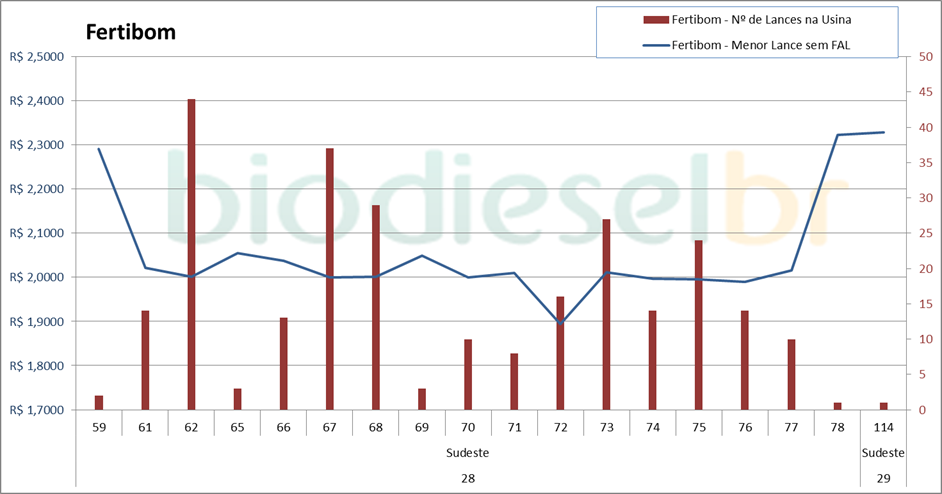Click the blue line point at auction 59
The height and width of the screenshot is (494, 942).
pyautogui.click(x=99, y=149)
